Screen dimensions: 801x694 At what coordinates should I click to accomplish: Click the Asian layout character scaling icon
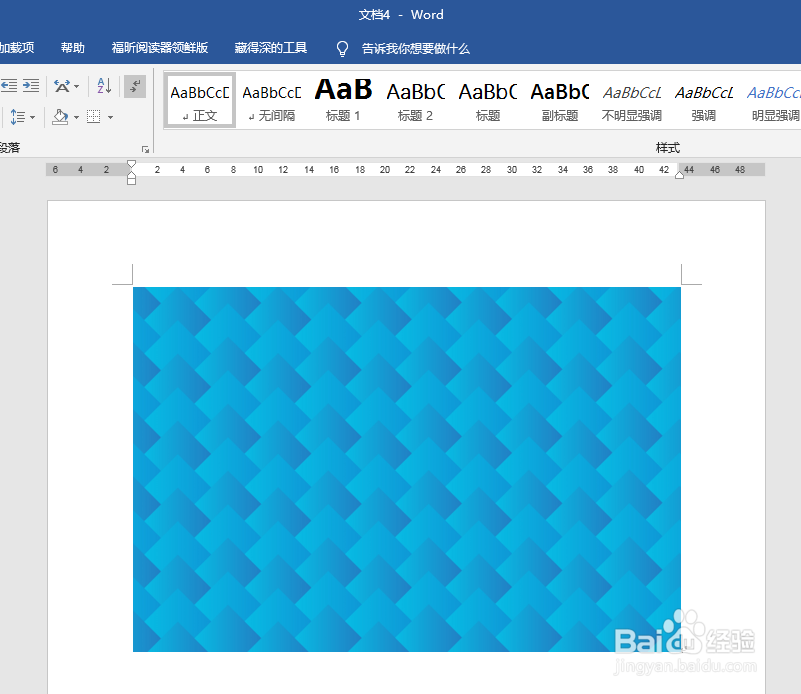click(x=62, y=86)
